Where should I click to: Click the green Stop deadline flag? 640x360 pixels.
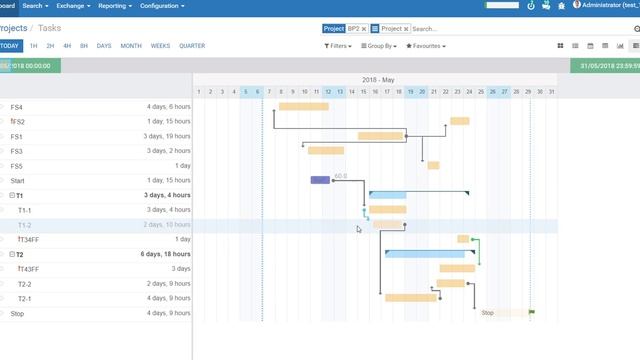click(x=532, y=312)
